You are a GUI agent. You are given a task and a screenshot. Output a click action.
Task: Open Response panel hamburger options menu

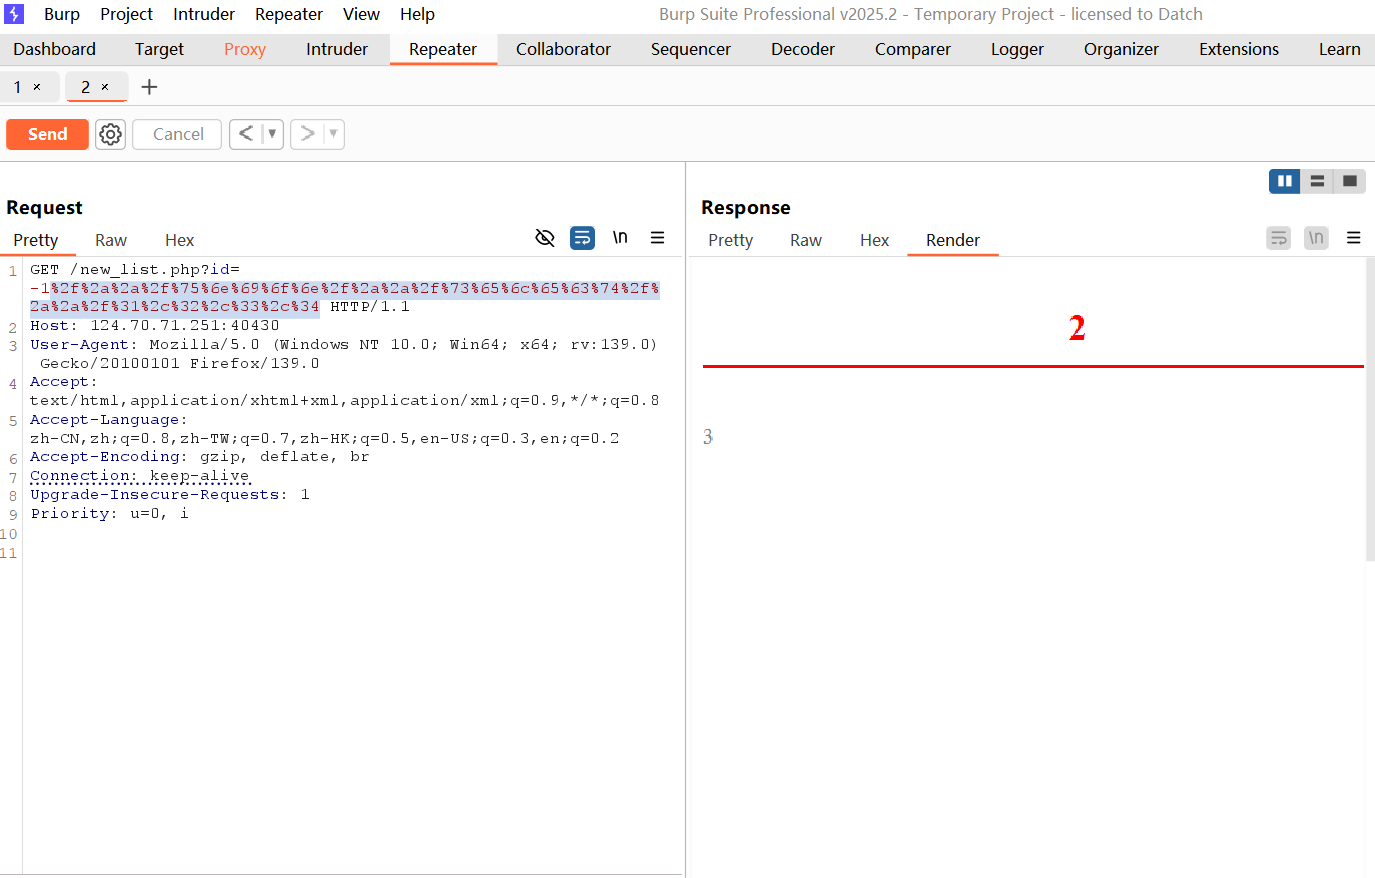coord(1353,238)
